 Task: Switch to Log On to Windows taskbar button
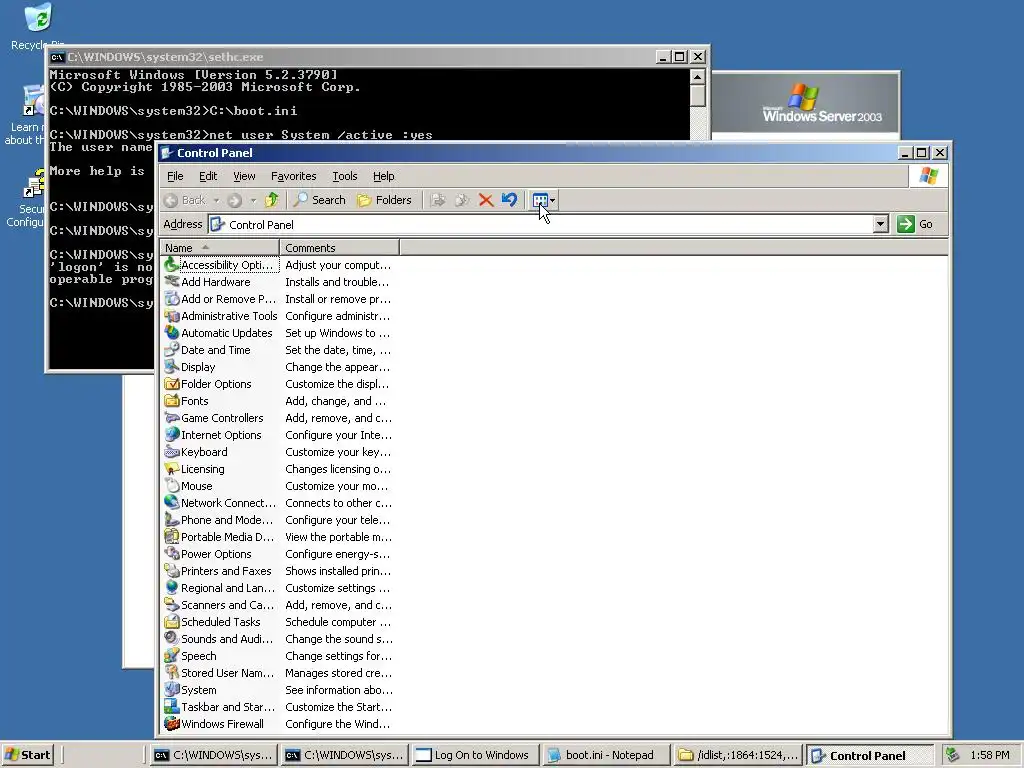point(476,755)
